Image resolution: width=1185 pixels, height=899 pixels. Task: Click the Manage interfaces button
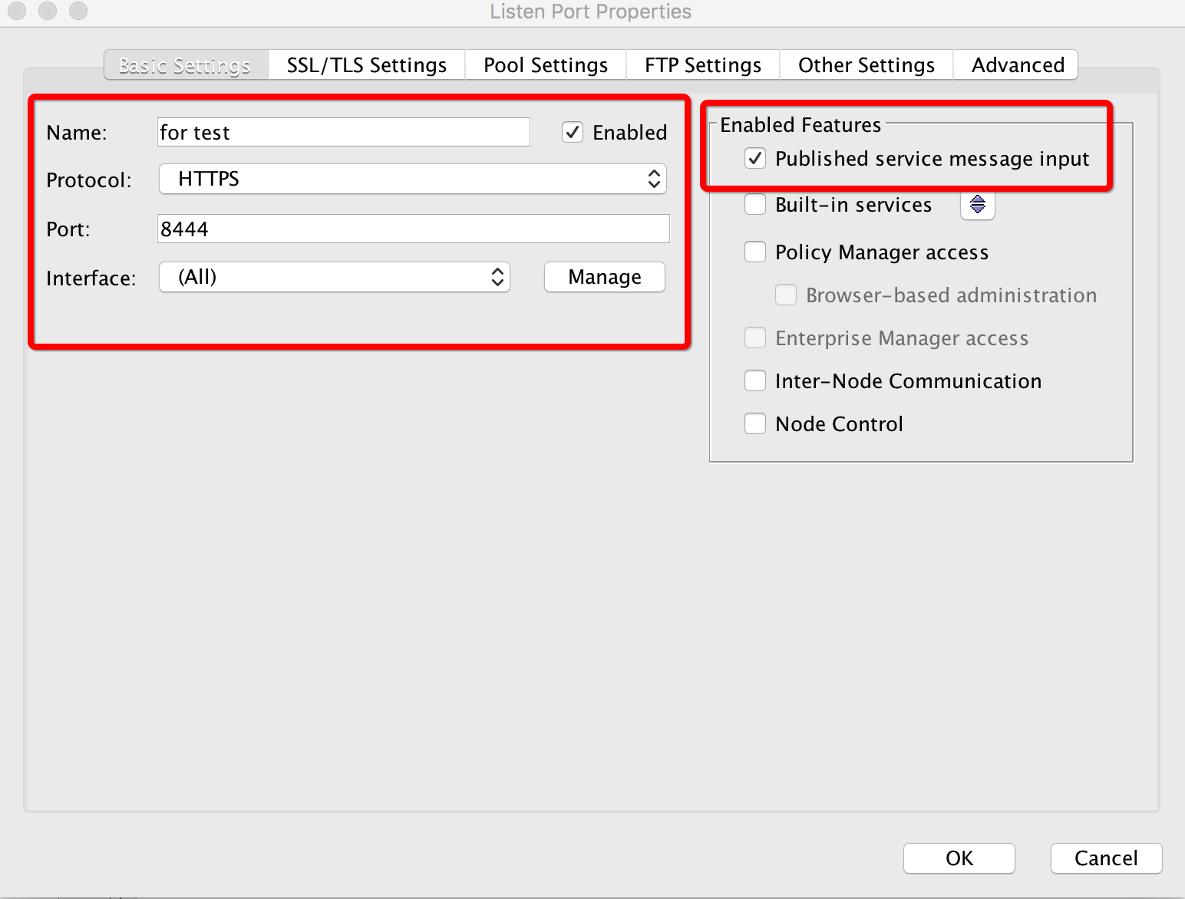coord(604,277)
